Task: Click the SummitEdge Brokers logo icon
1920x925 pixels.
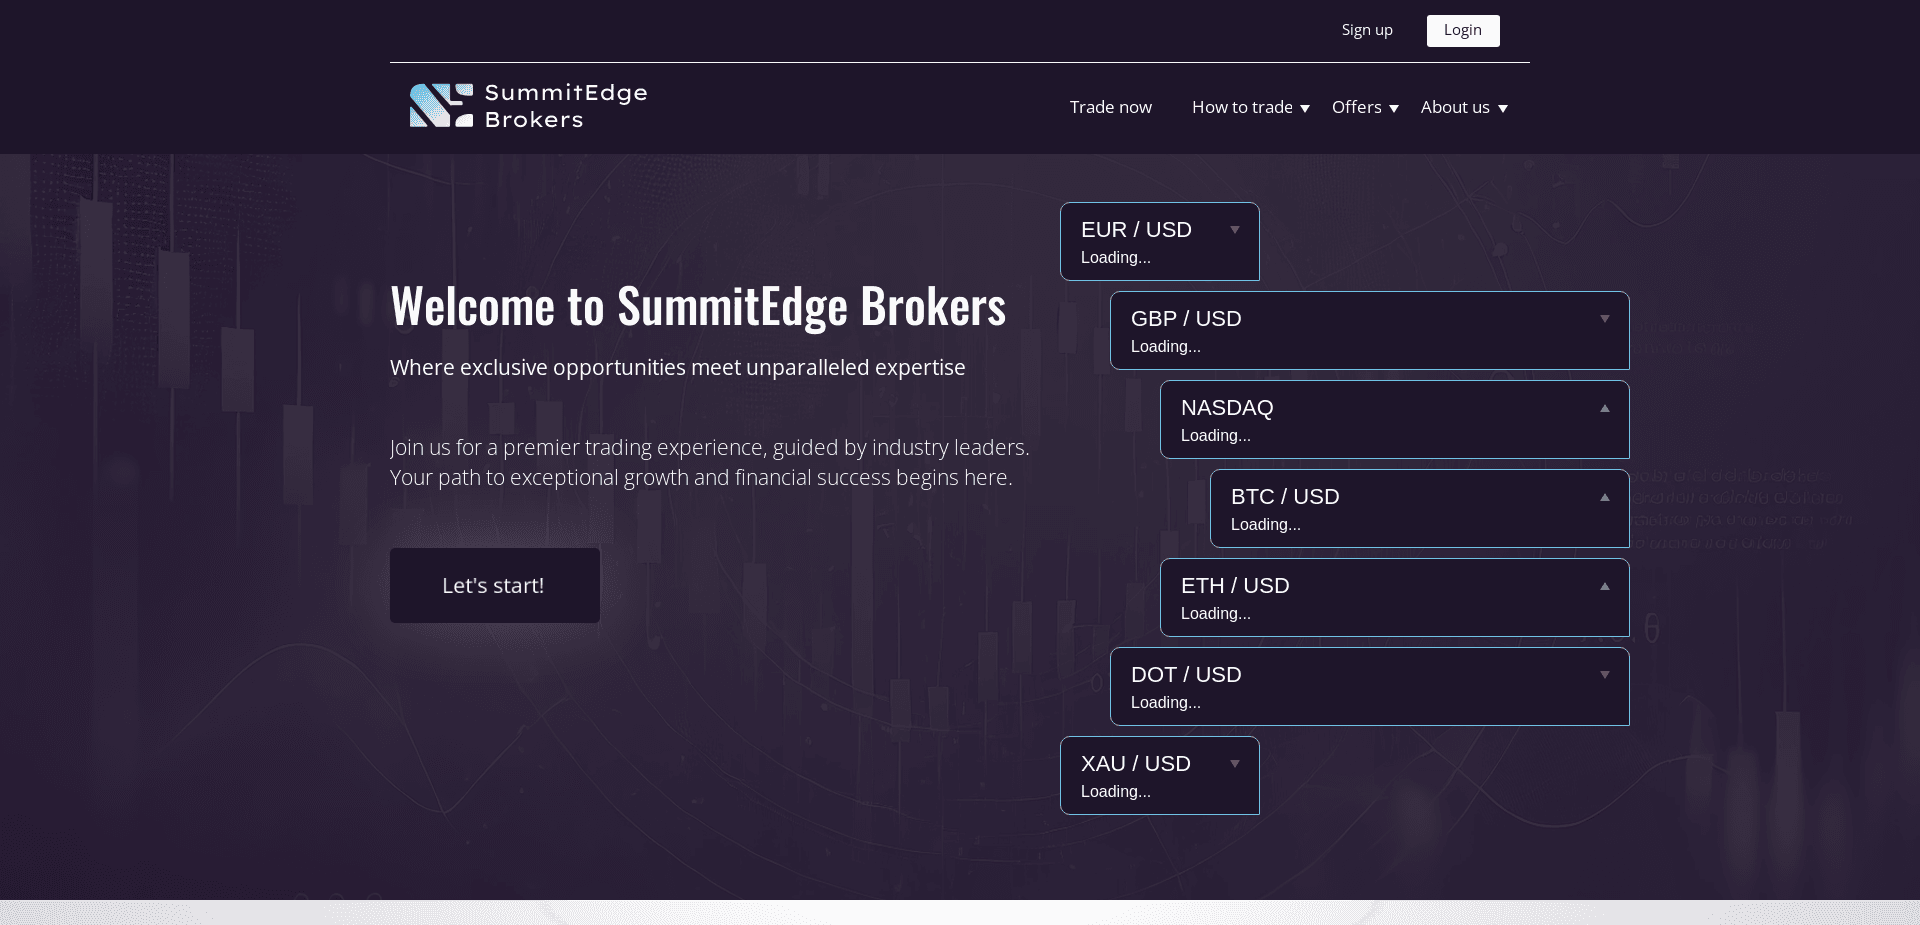Action: click(x=440, y=104)
